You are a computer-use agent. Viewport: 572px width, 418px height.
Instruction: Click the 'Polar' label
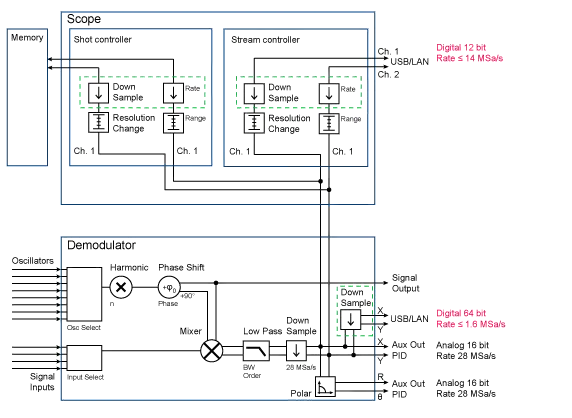[301, 394]
